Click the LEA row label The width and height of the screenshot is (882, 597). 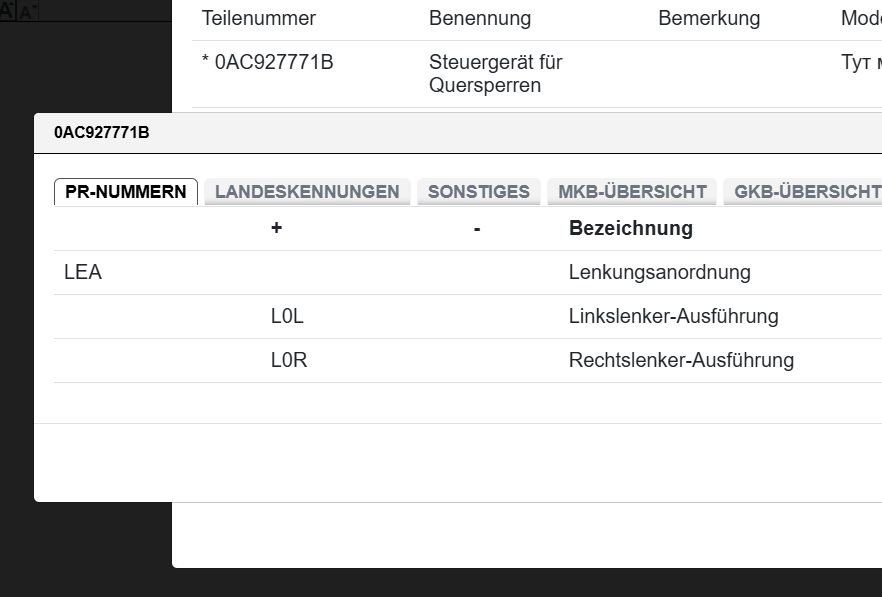click(83, 272)
